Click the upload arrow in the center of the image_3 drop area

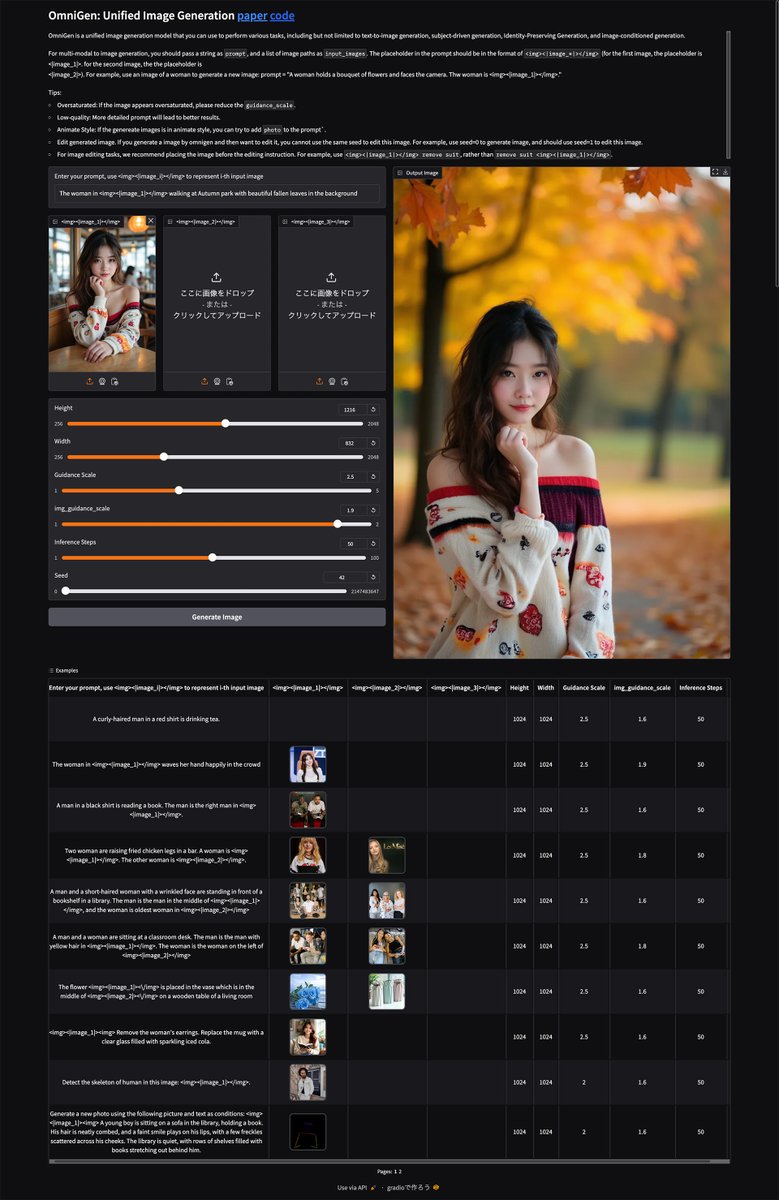click(x=332, y=277)
